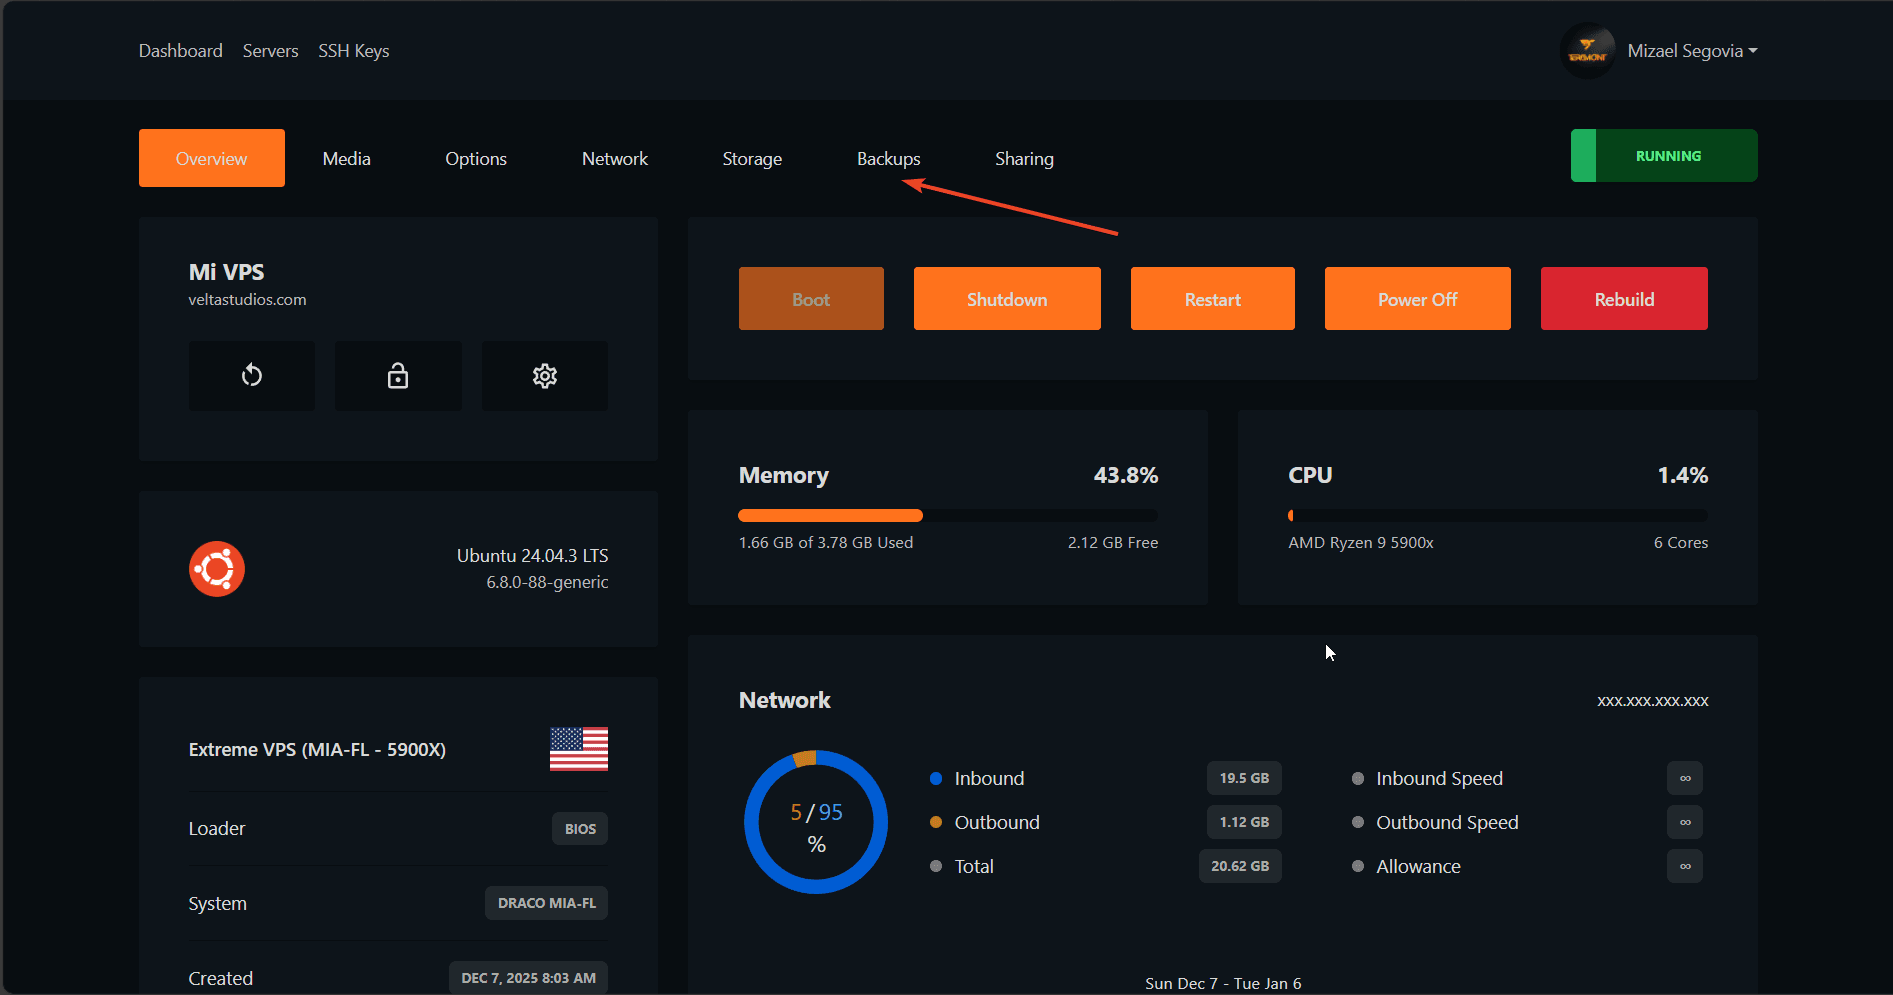Click the gray dot beside Allowance
Screen dimensions: 1893x995
tap(1358, 866)
